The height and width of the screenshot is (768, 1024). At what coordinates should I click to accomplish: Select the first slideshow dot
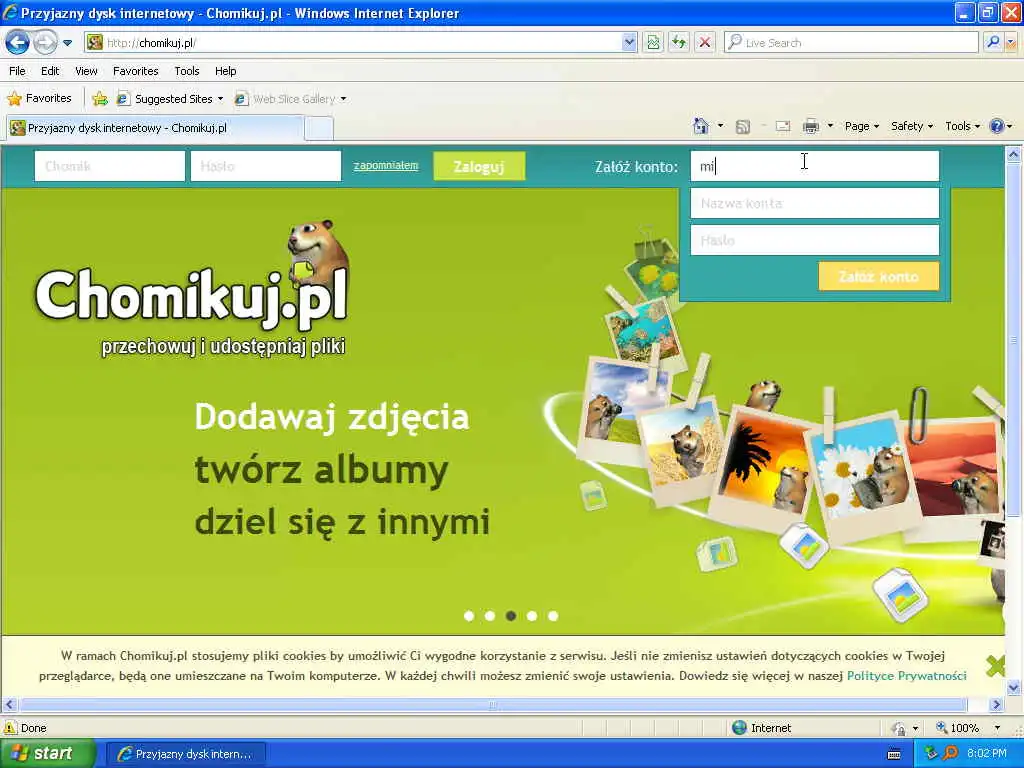coord(469,616)
